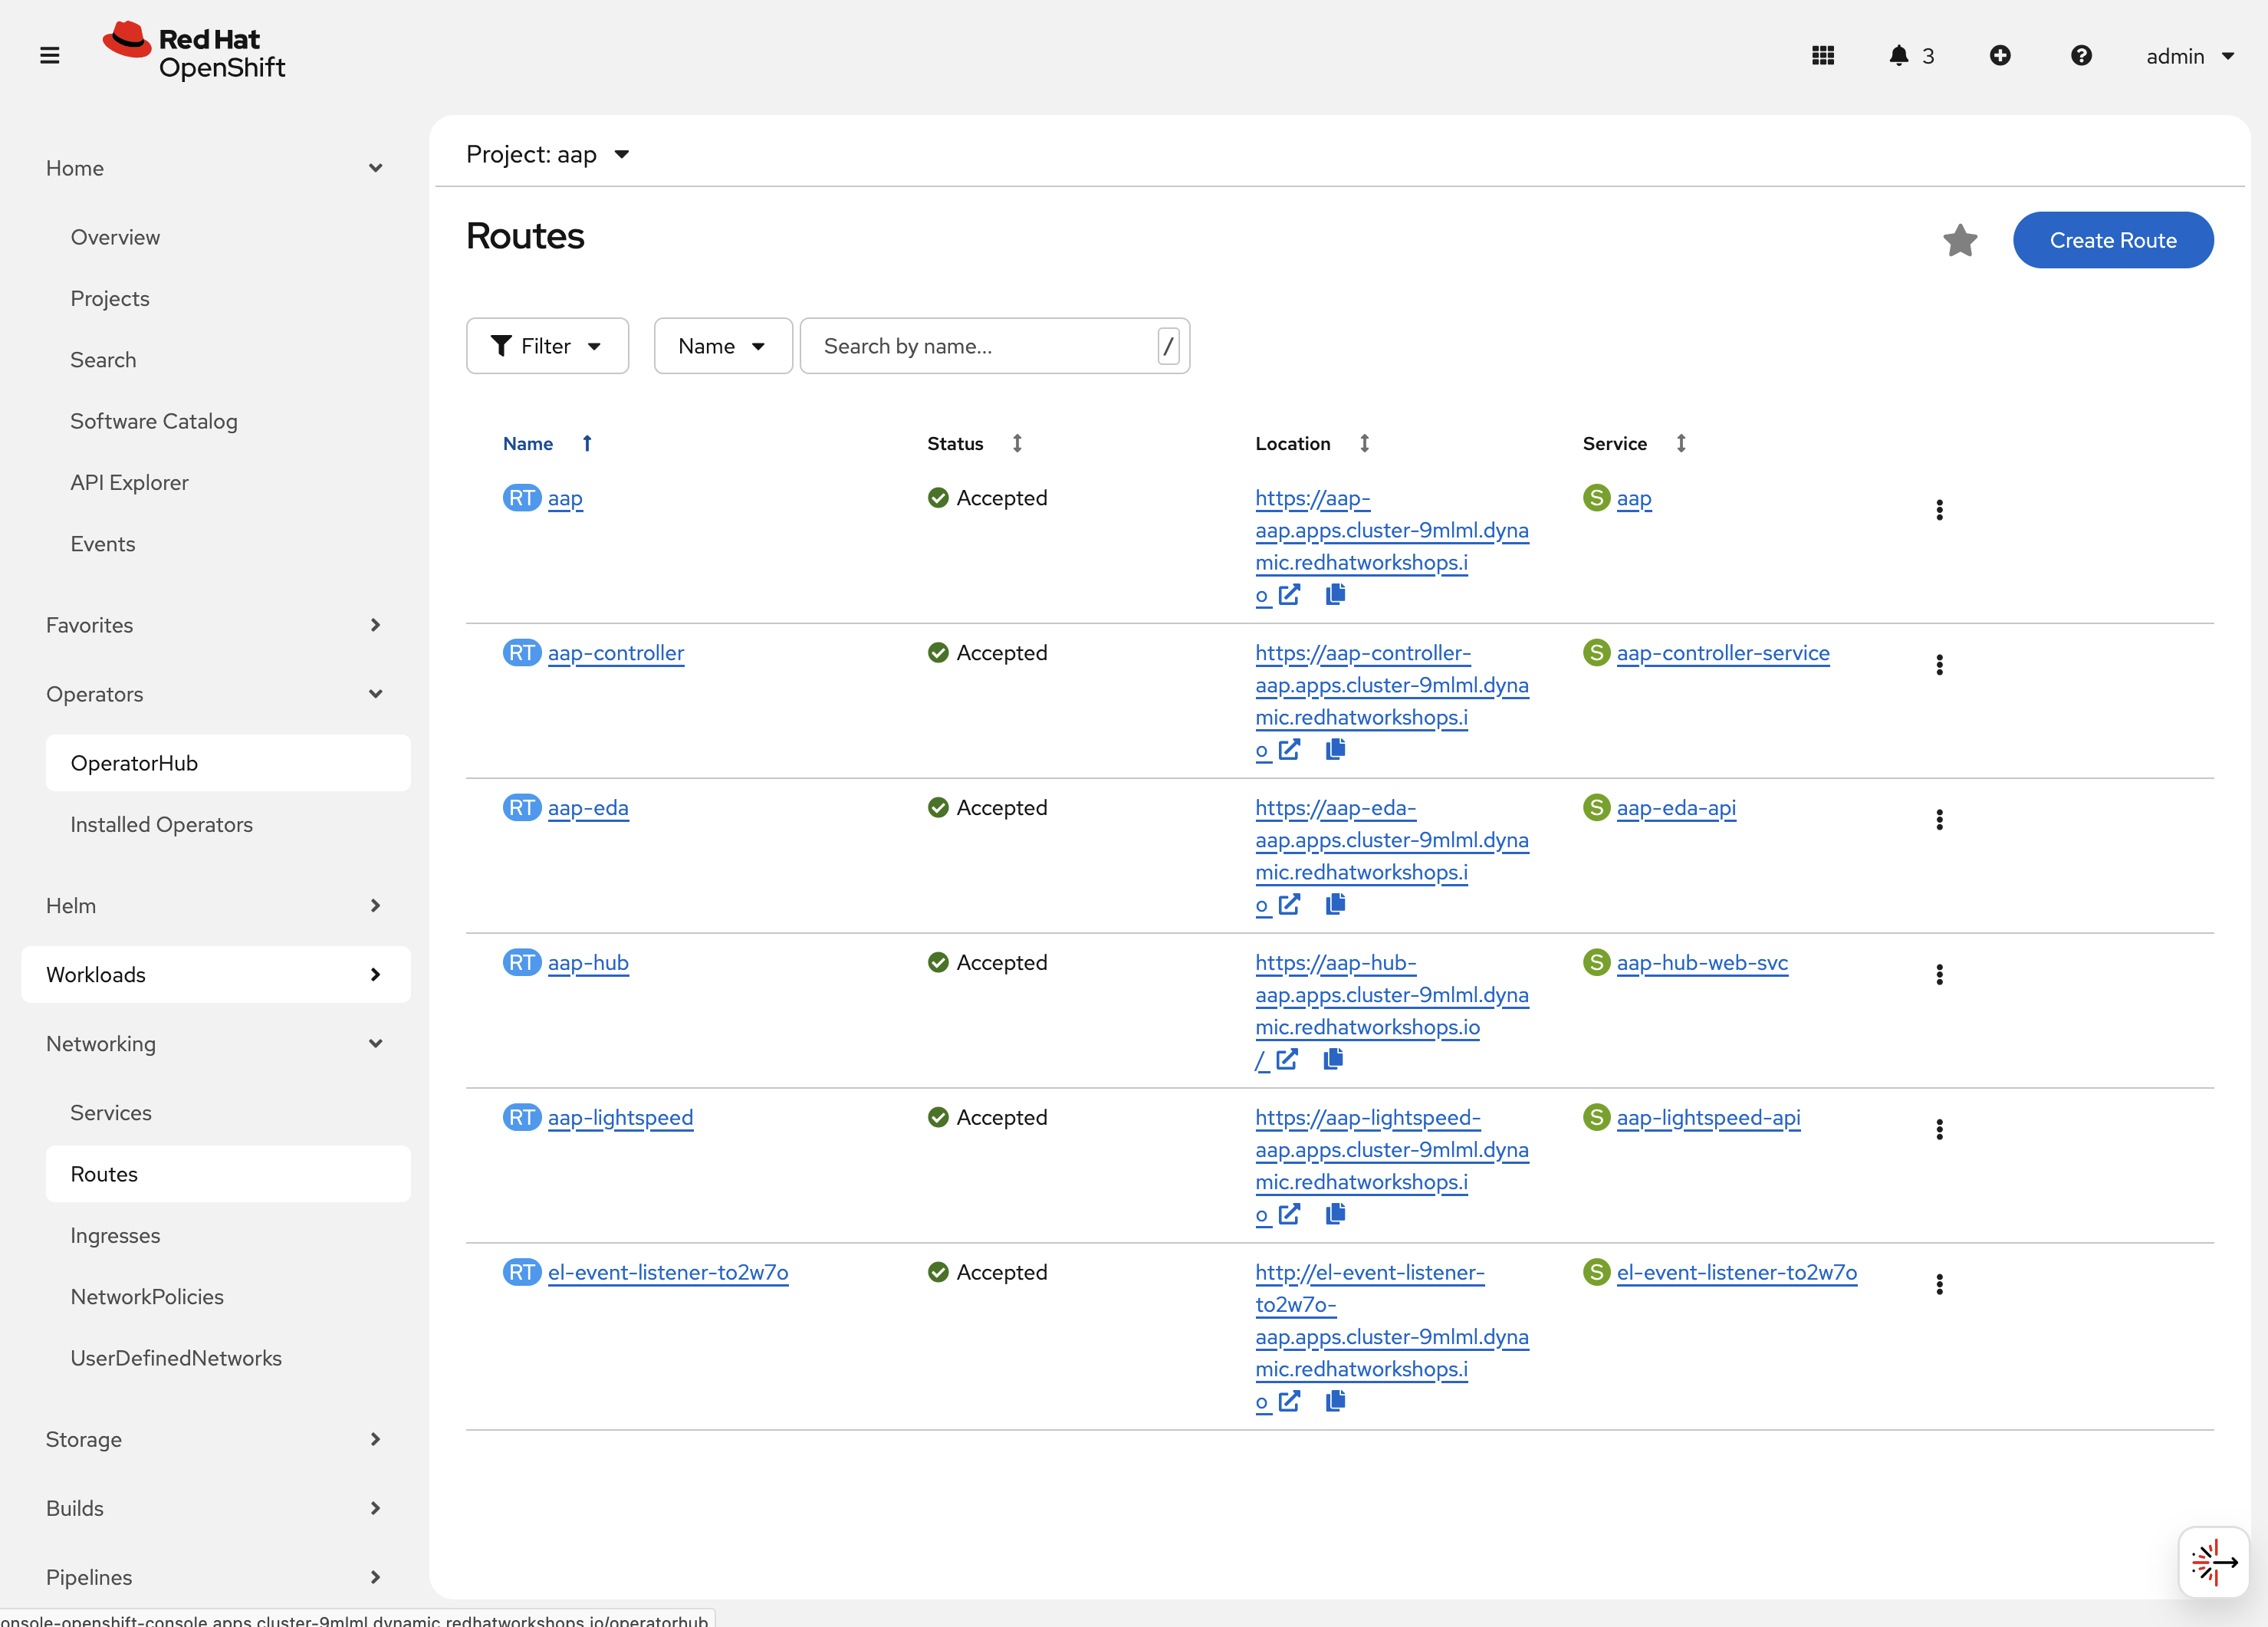Click the notifications bell icon
The height and width of the screenshot is (1627, 2268).
point(1898,55)
